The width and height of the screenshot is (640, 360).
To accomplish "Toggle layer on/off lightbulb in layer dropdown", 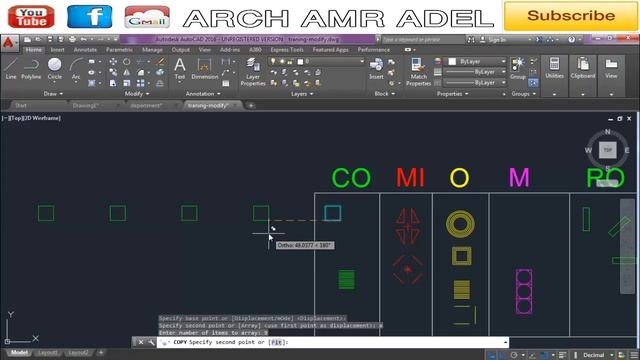I will (x=273, y=61).
